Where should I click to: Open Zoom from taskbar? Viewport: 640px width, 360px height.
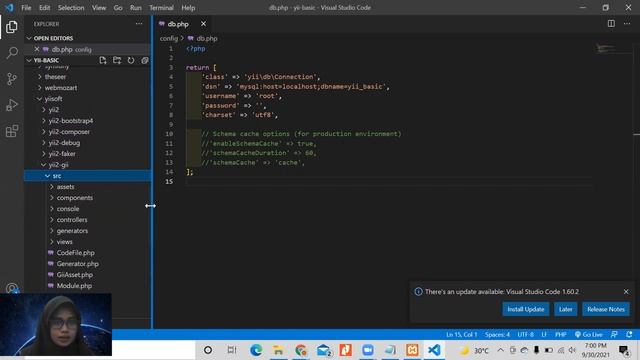pyautogui.click(x=368, y=350)
